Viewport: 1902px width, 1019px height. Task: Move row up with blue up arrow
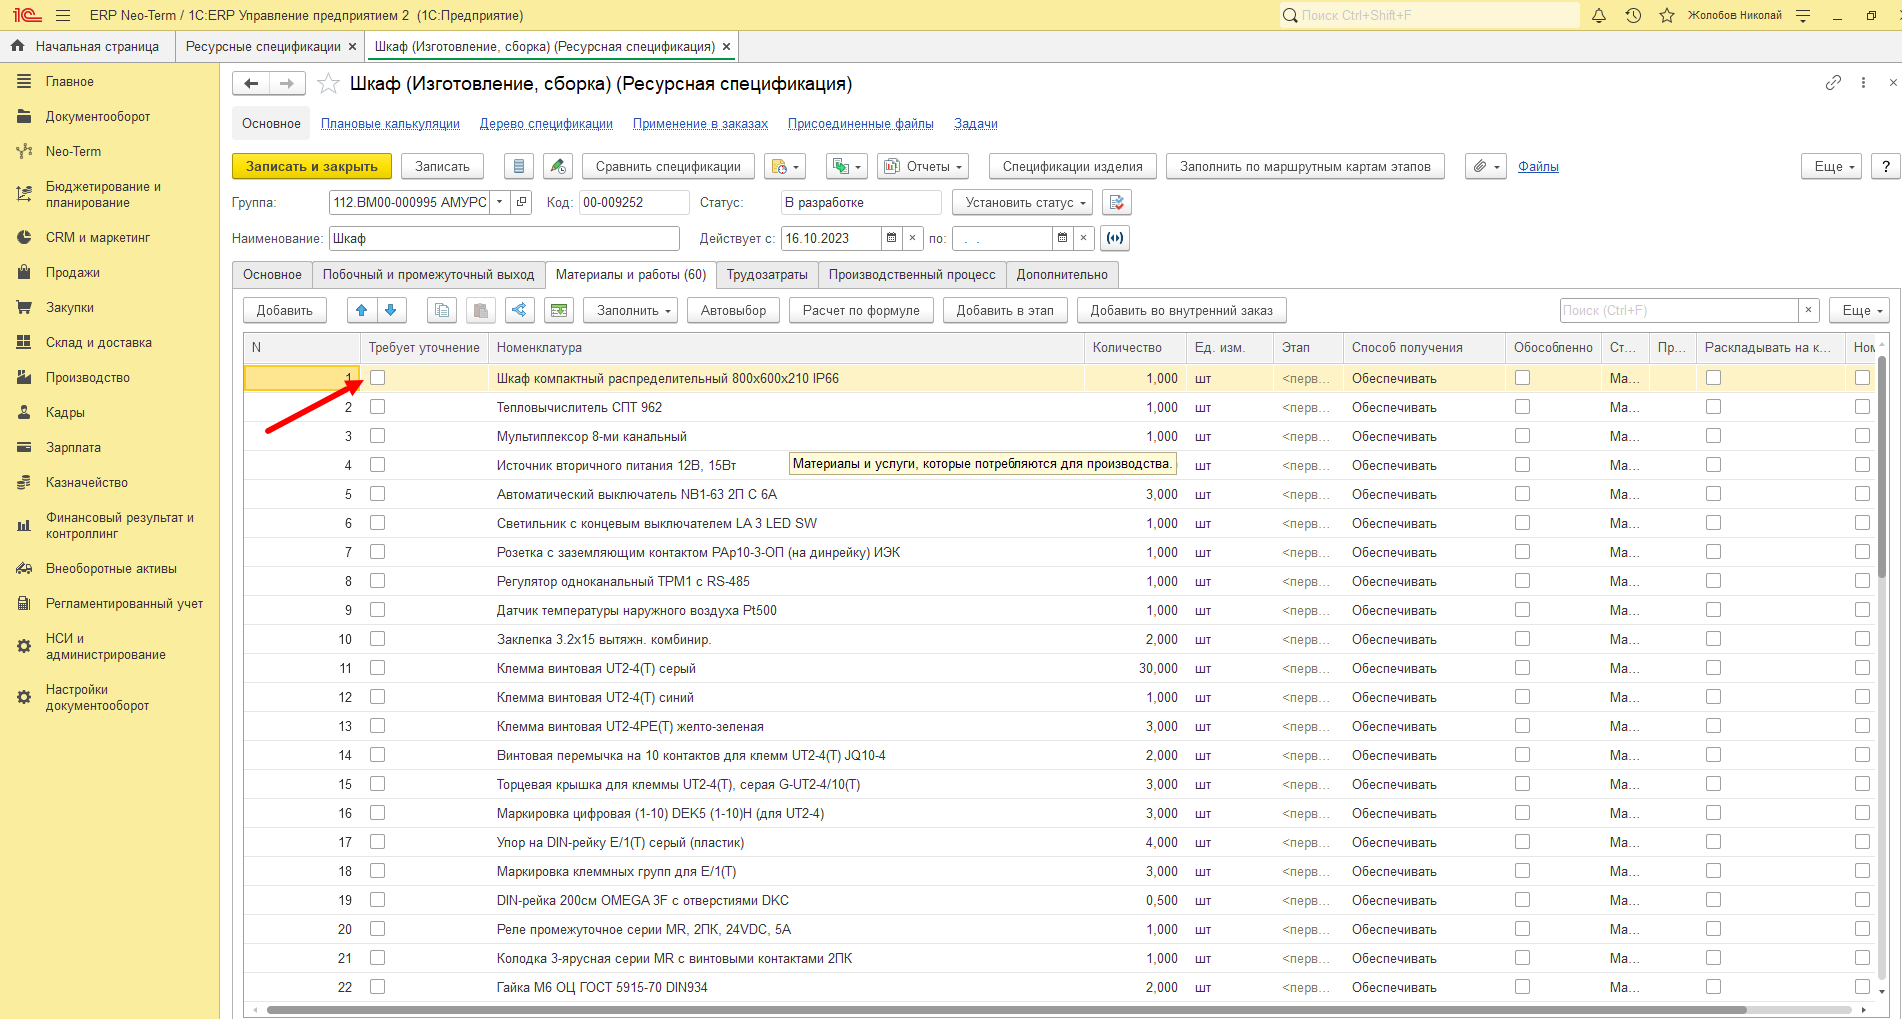coord(362,310)
